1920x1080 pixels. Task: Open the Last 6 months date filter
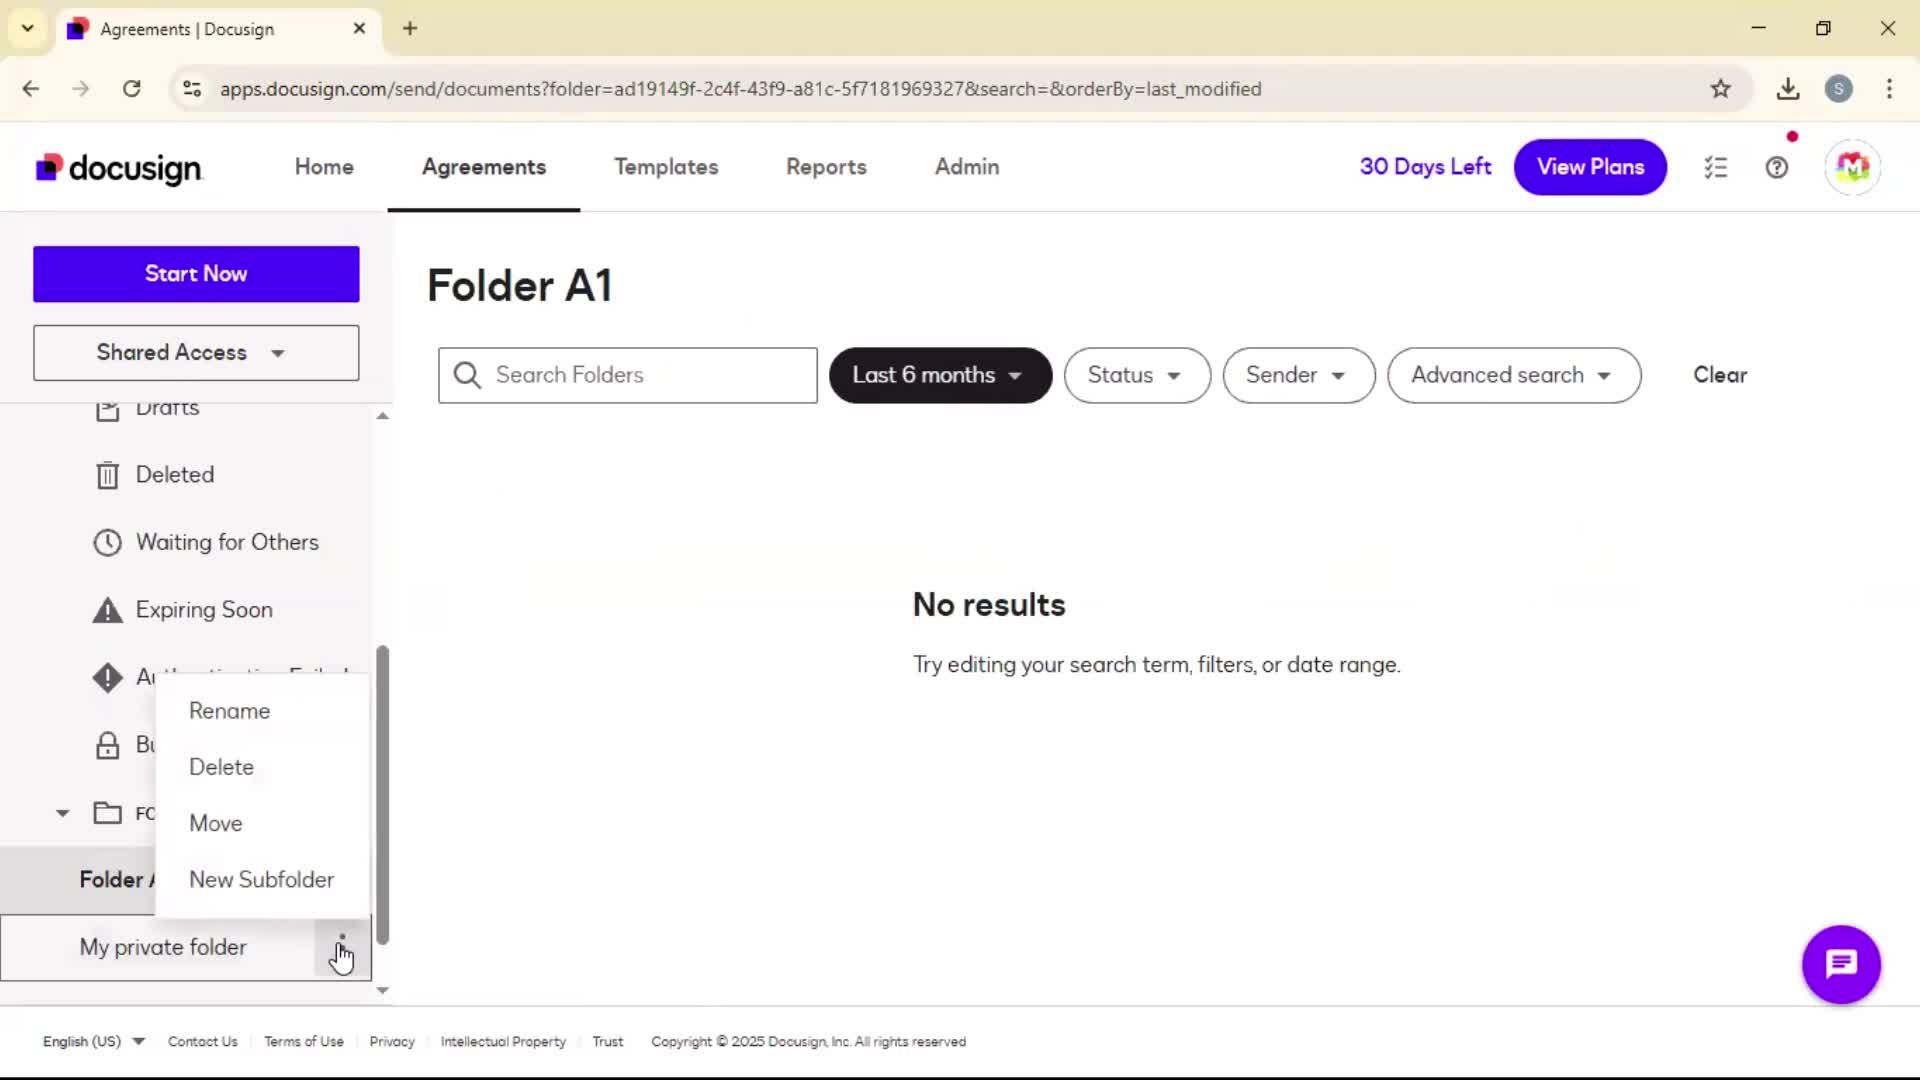click(940, 375)
